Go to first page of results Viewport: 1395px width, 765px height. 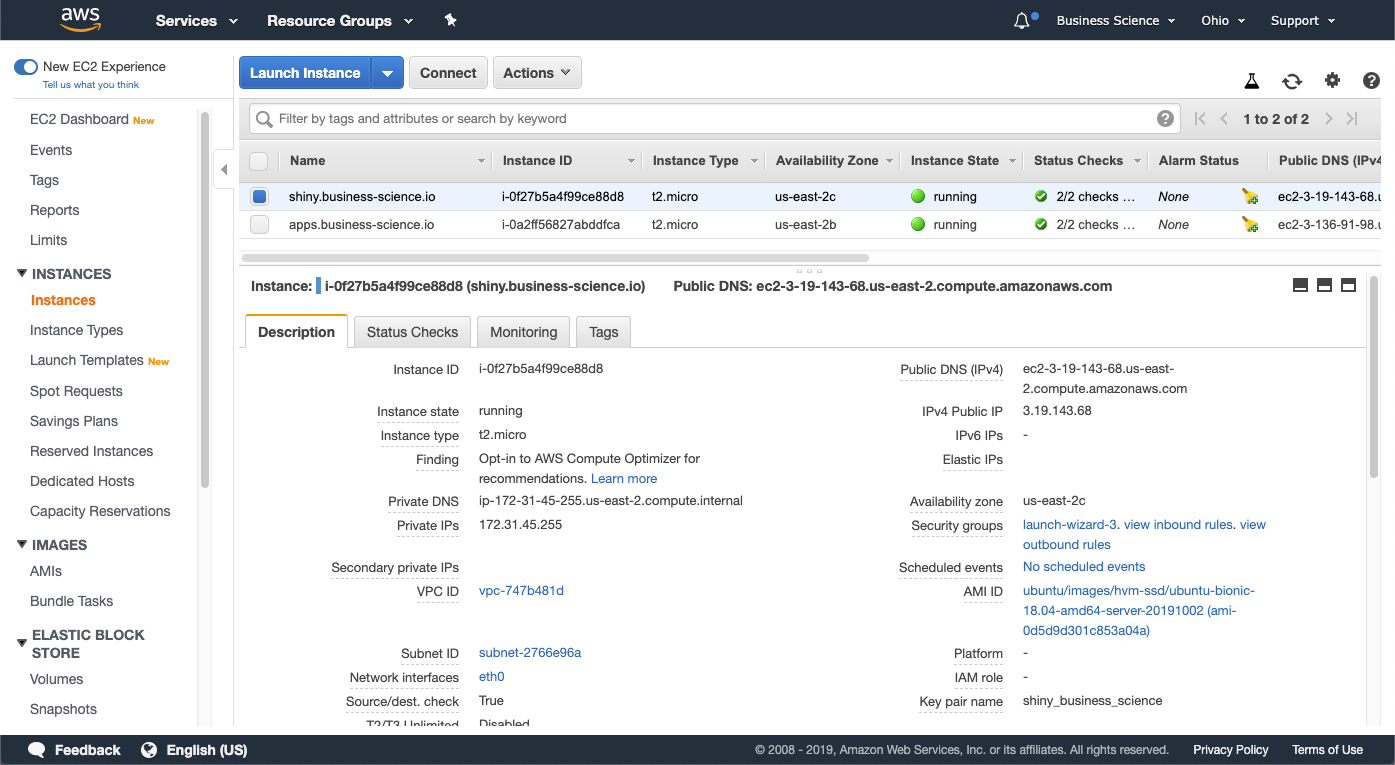[x=1200, y=119]
